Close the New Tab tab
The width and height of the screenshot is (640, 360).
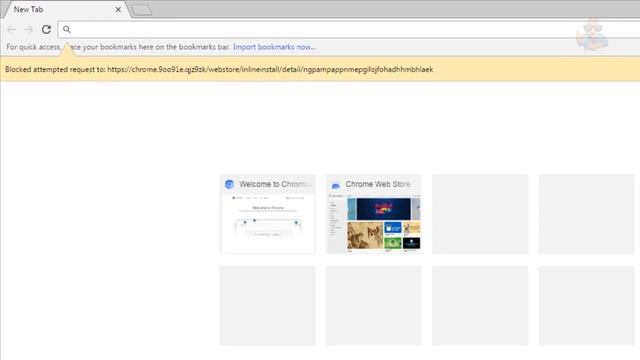[118, 9]
